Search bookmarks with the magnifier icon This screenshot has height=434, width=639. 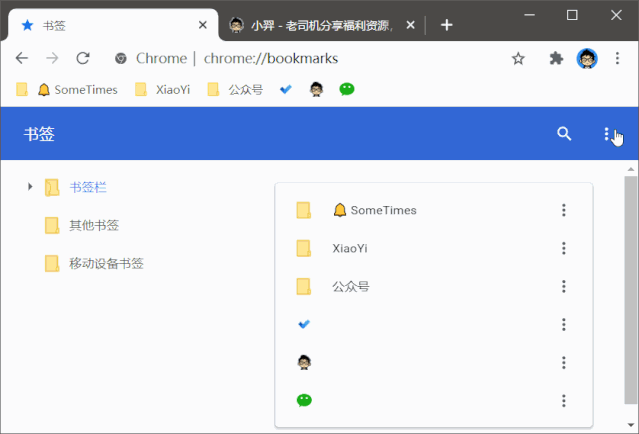click(564, 134)
